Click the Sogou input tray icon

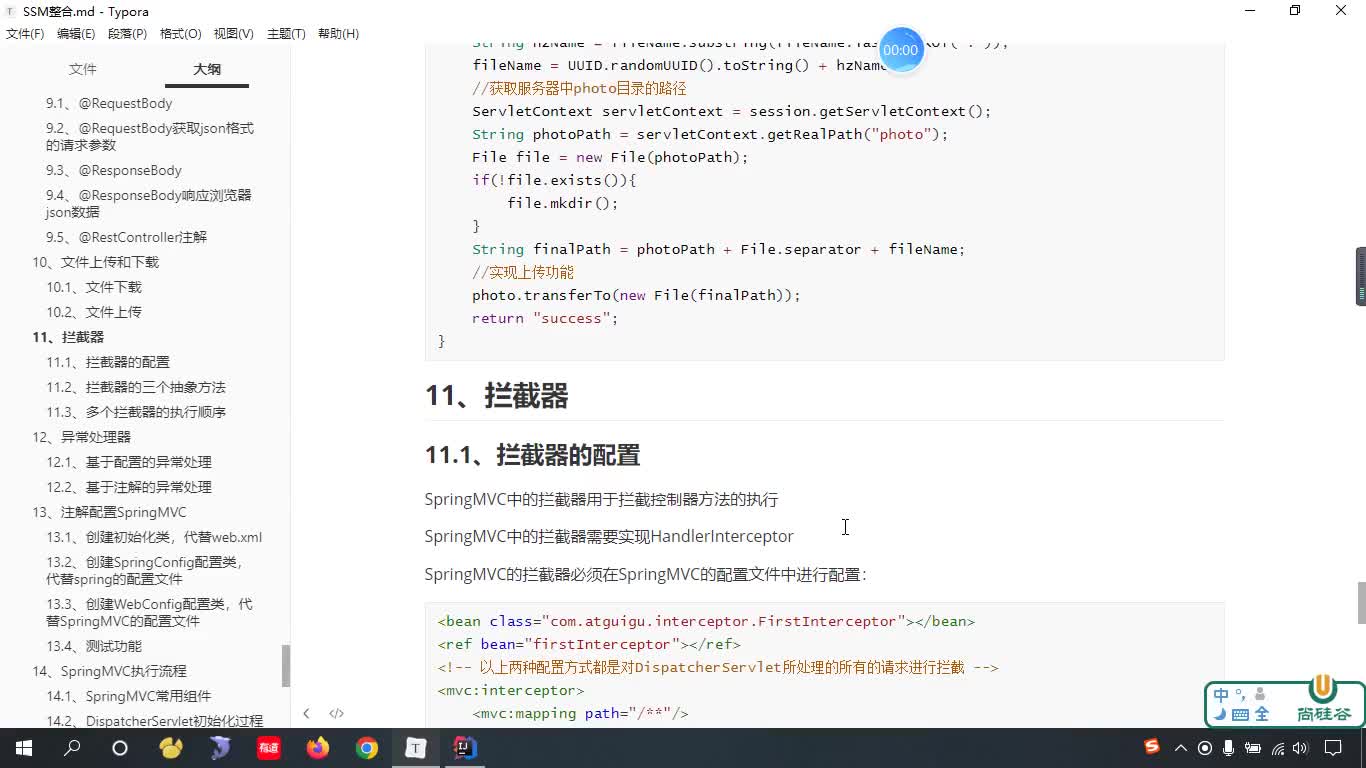pyautogui.click(x=1152, y=747)
